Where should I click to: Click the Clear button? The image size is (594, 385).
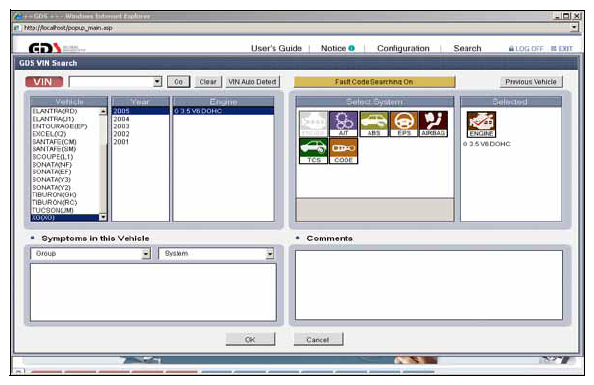pos(208,82)
